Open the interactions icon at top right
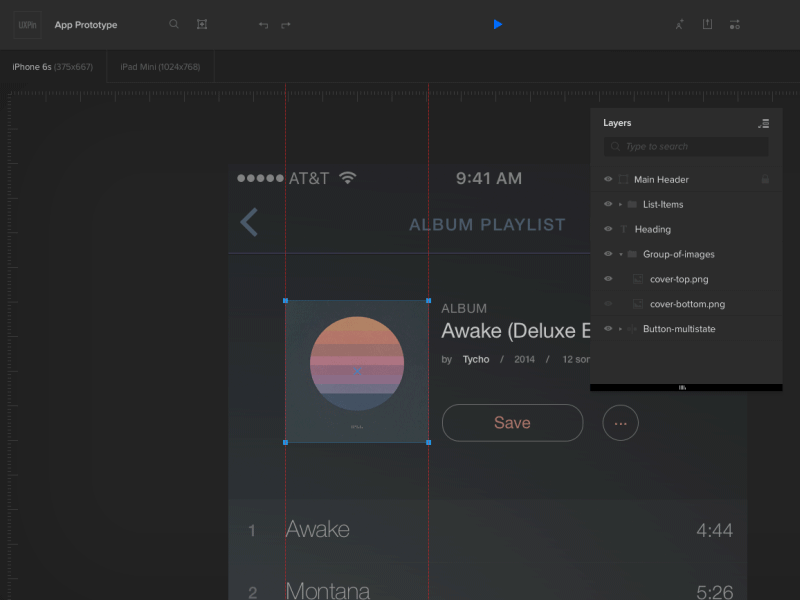The image size is (800, 600). (735, 24)
